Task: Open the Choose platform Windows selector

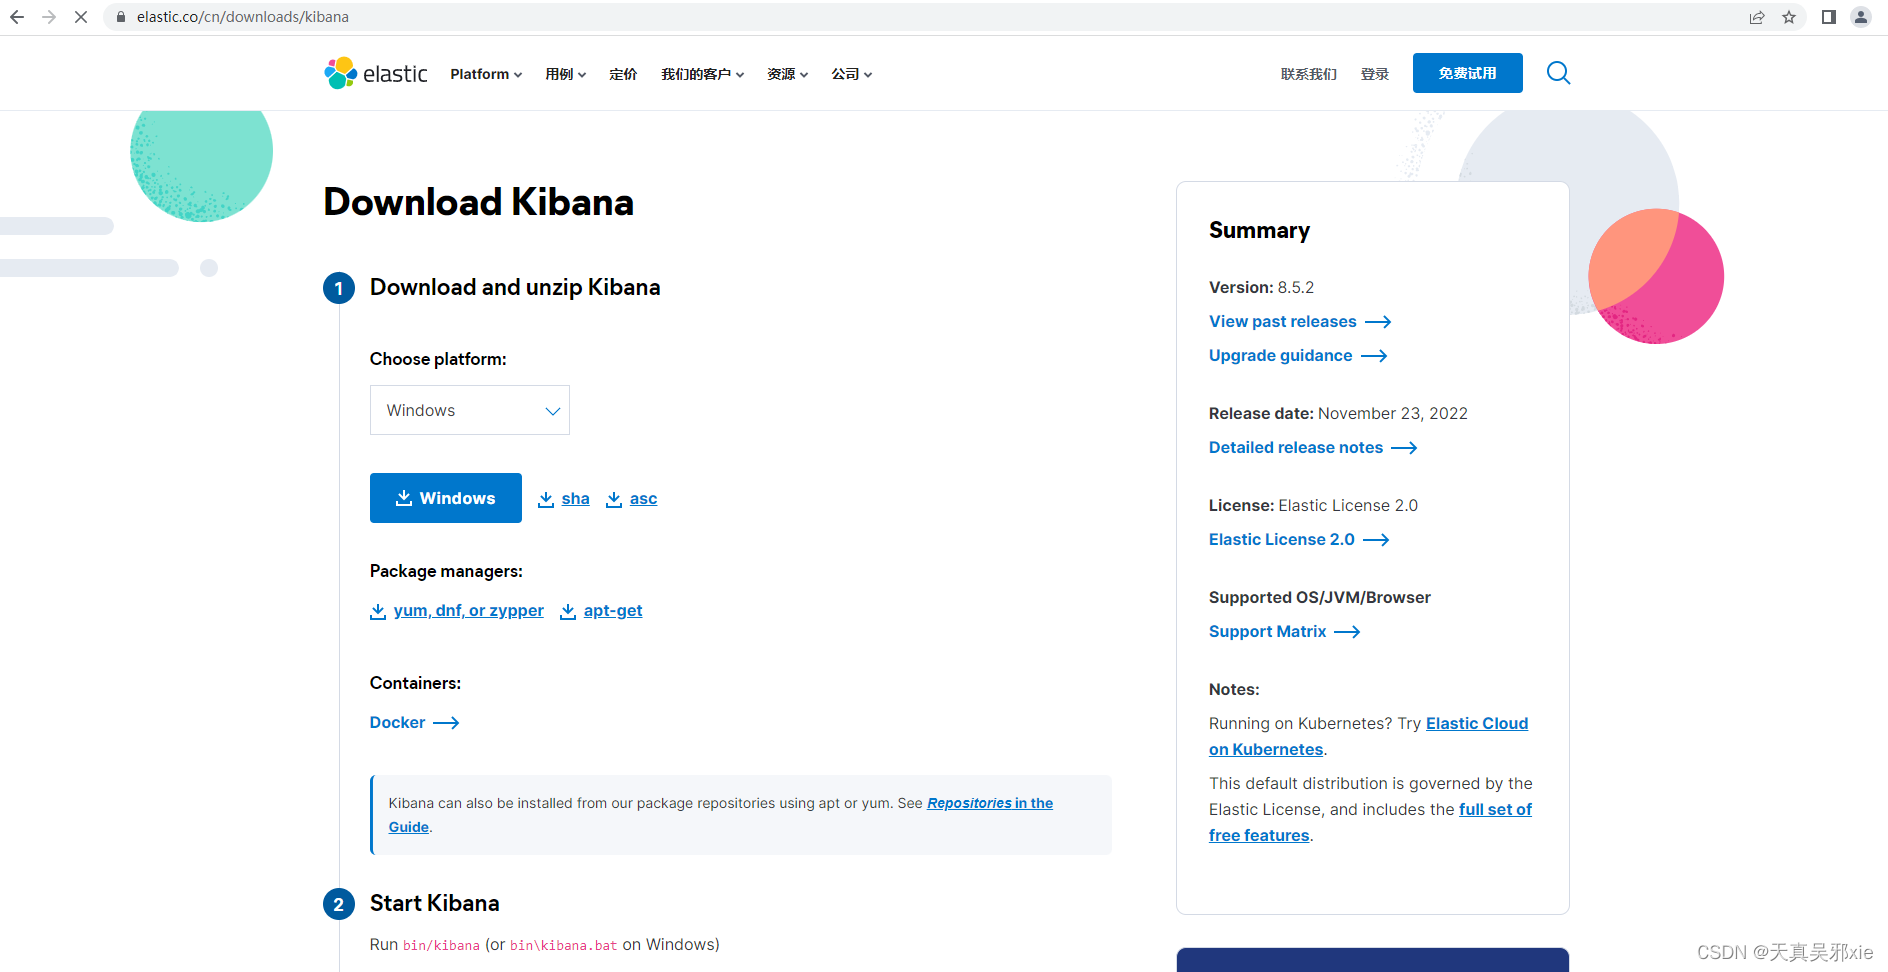Action: (469, 410)
